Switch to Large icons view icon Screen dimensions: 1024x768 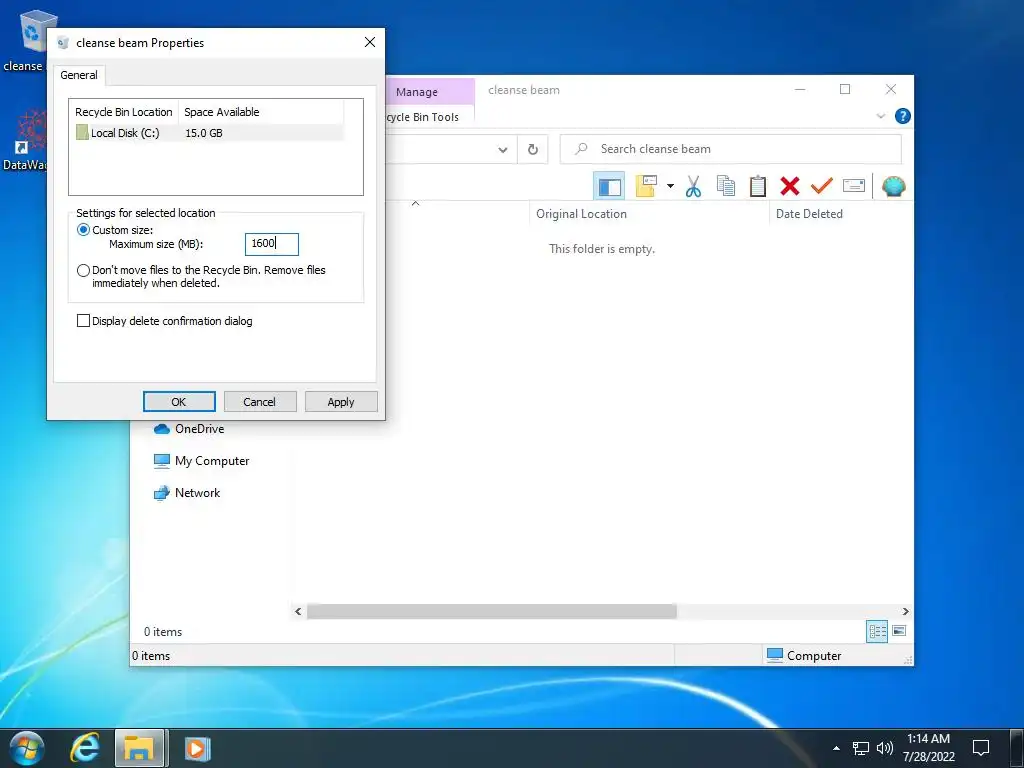899,631
